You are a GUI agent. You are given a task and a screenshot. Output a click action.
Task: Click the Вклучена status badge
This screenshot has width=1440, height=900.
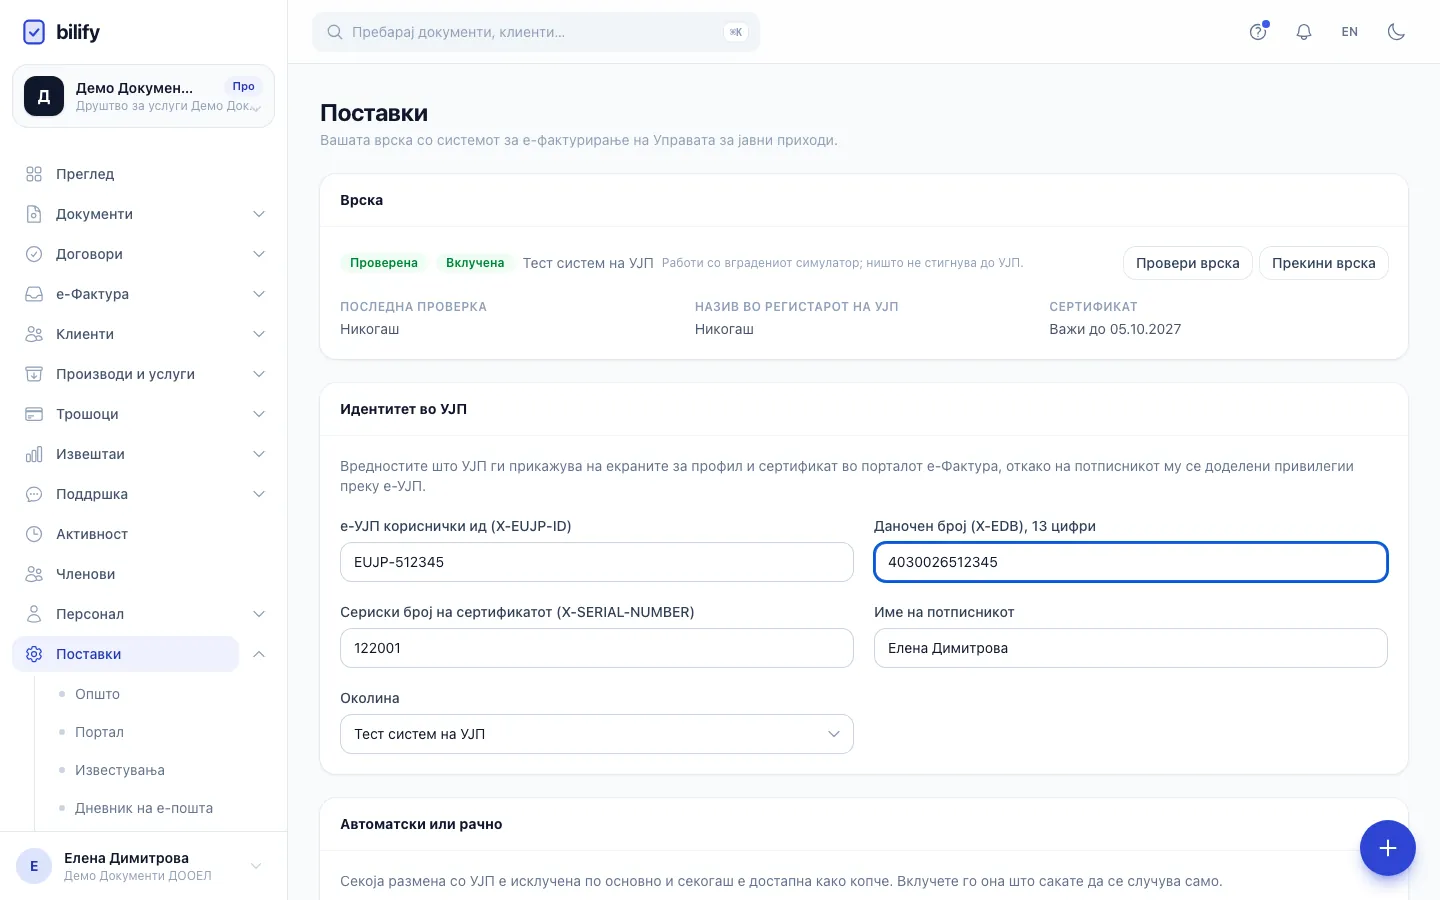(475, 263)
